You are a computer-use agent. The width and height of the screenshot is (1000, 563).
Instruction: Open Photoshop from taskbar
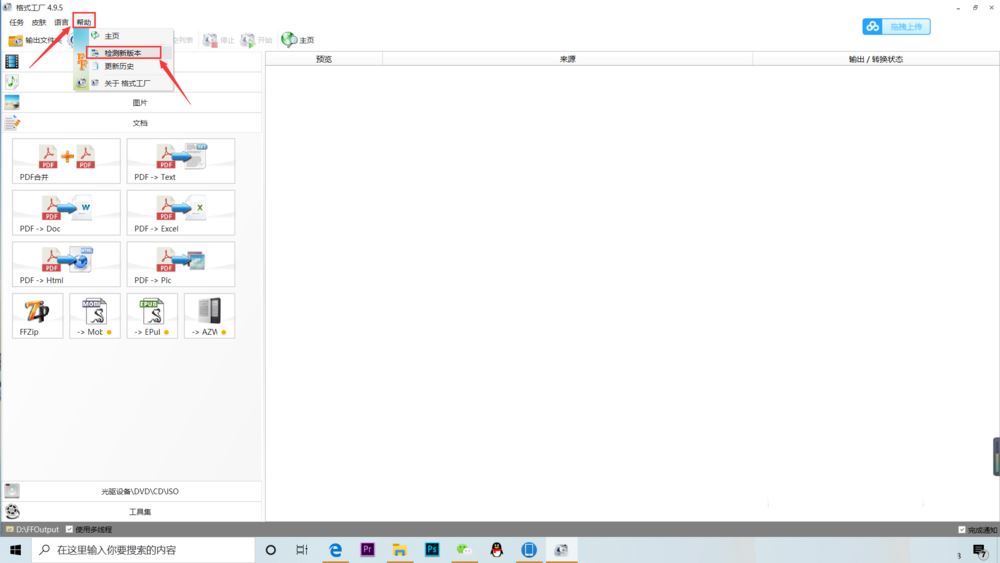click(432, 550)
